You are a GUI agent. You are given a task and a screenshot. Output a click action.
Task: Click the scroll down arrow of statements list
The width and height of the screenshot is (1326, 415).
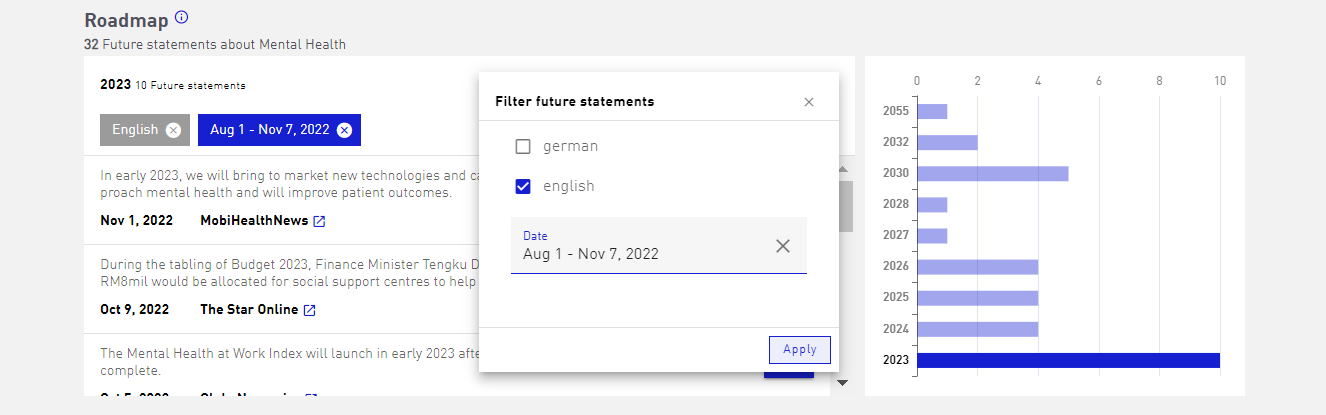click(x=842, y=382)
